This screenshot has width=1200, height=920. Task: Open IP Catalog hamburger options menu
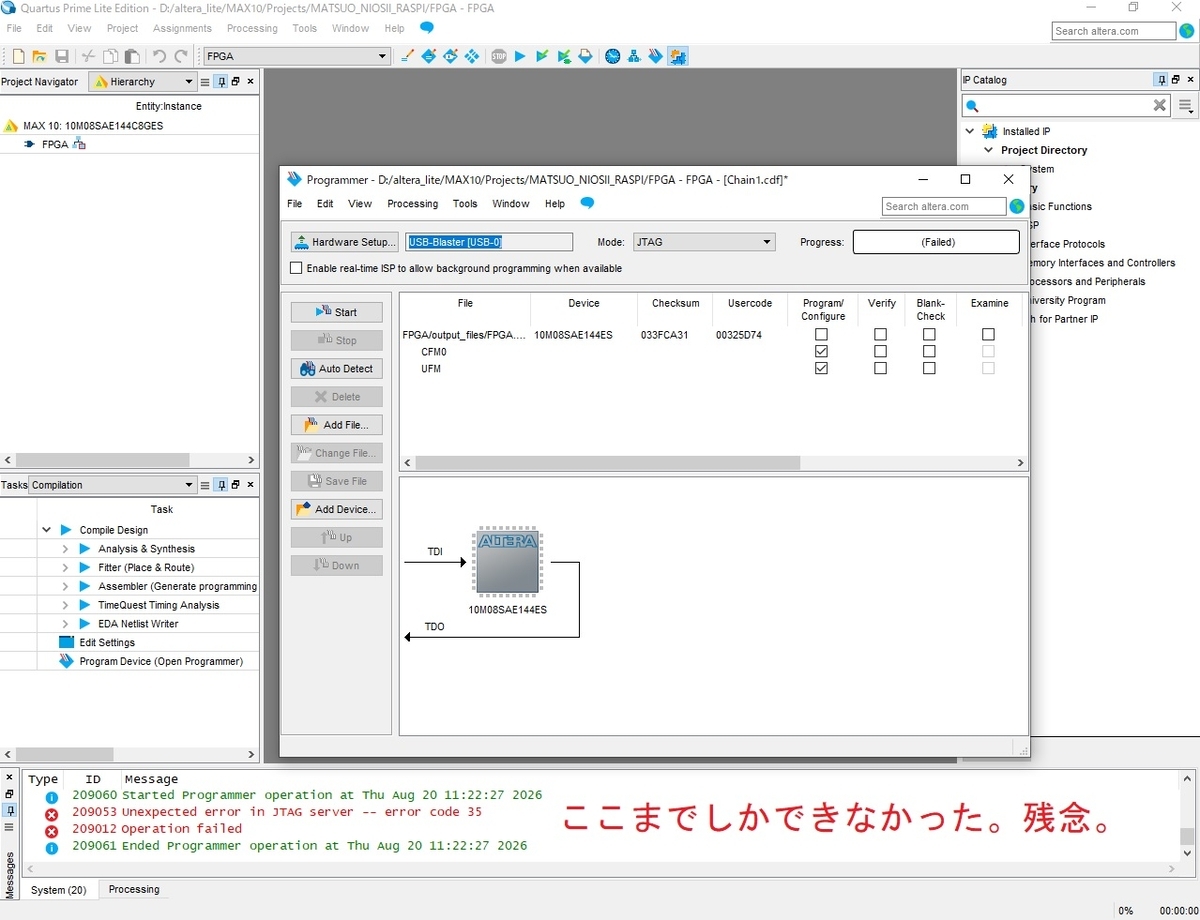(1185, 105)
